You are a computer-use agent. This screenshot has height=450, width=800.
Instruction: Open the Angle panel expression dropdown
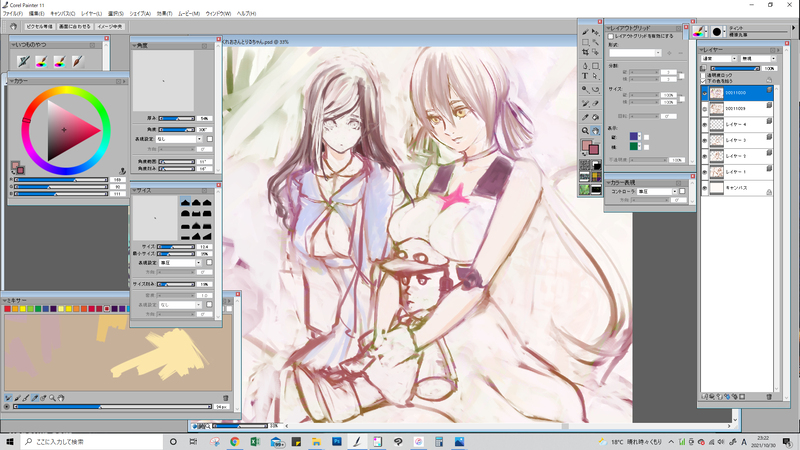179,139
